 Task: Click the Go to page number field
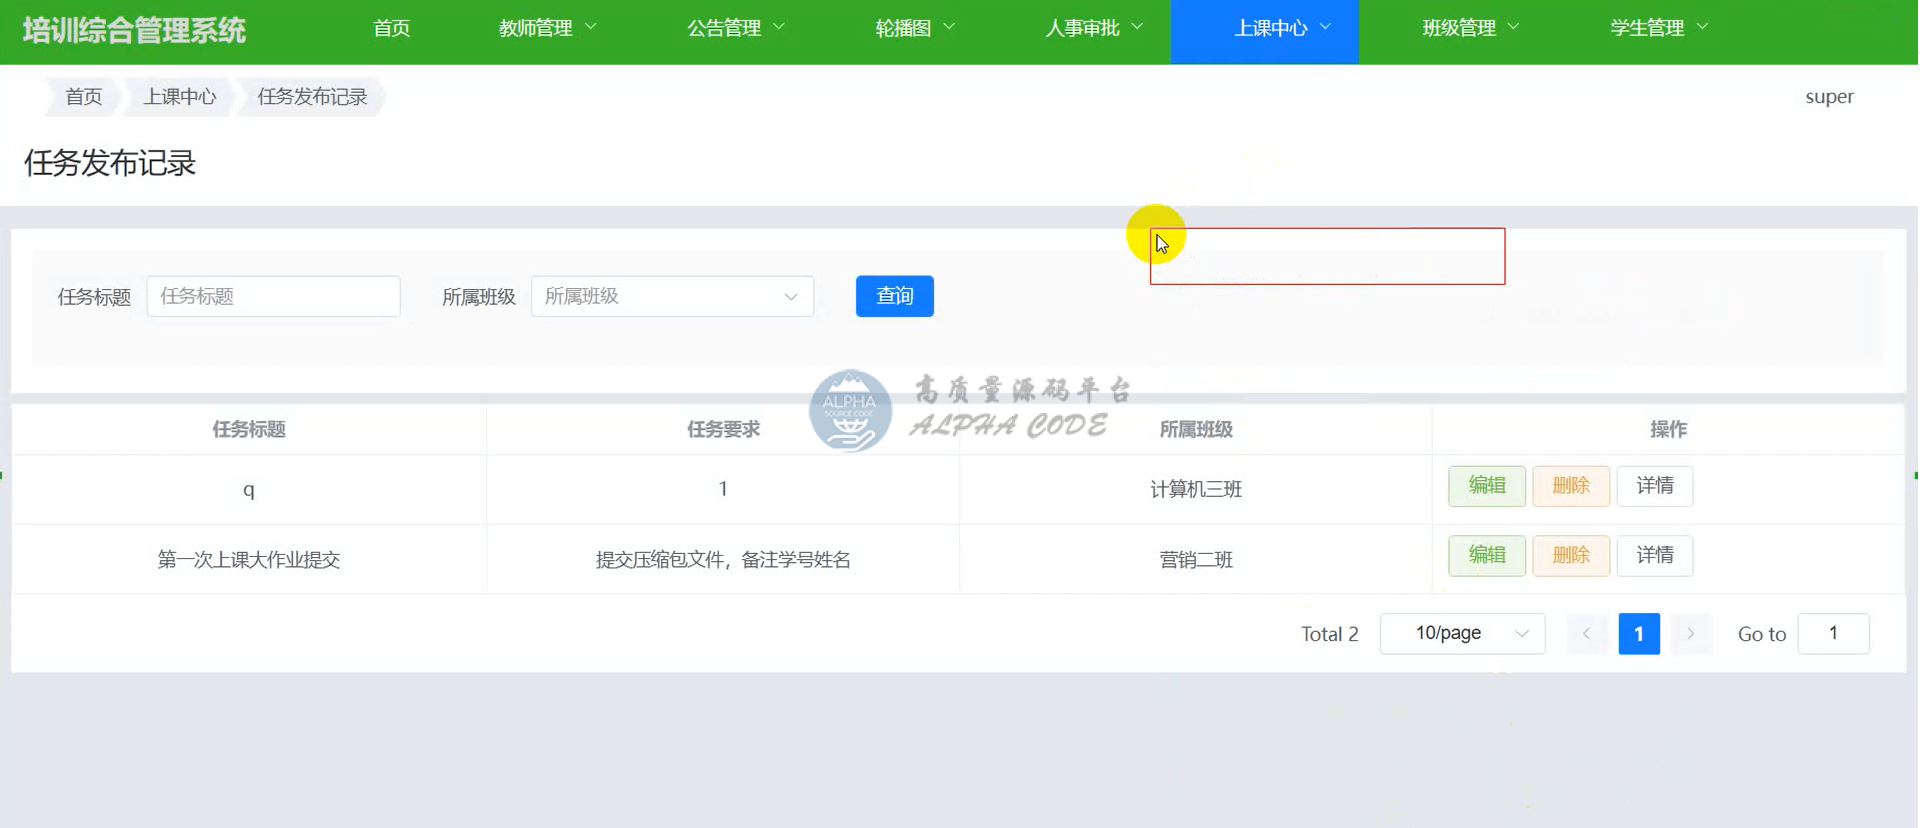1832,634
